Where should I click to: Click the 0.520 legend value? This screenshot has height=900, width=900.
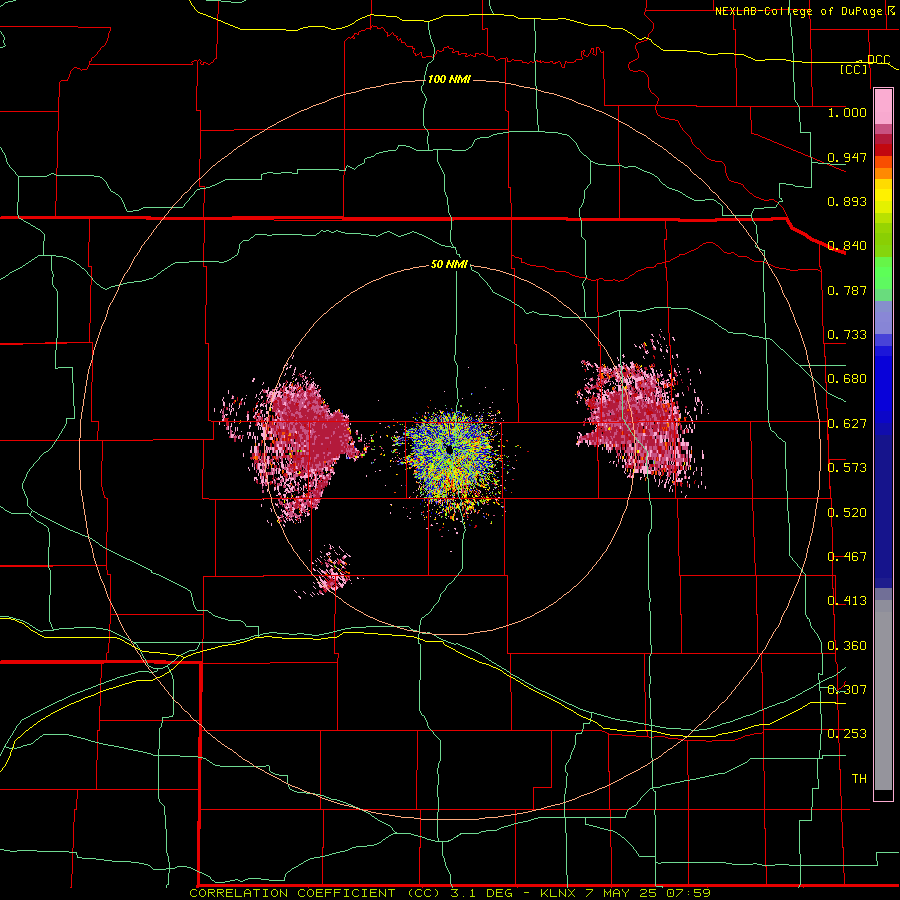pos(847,513)
